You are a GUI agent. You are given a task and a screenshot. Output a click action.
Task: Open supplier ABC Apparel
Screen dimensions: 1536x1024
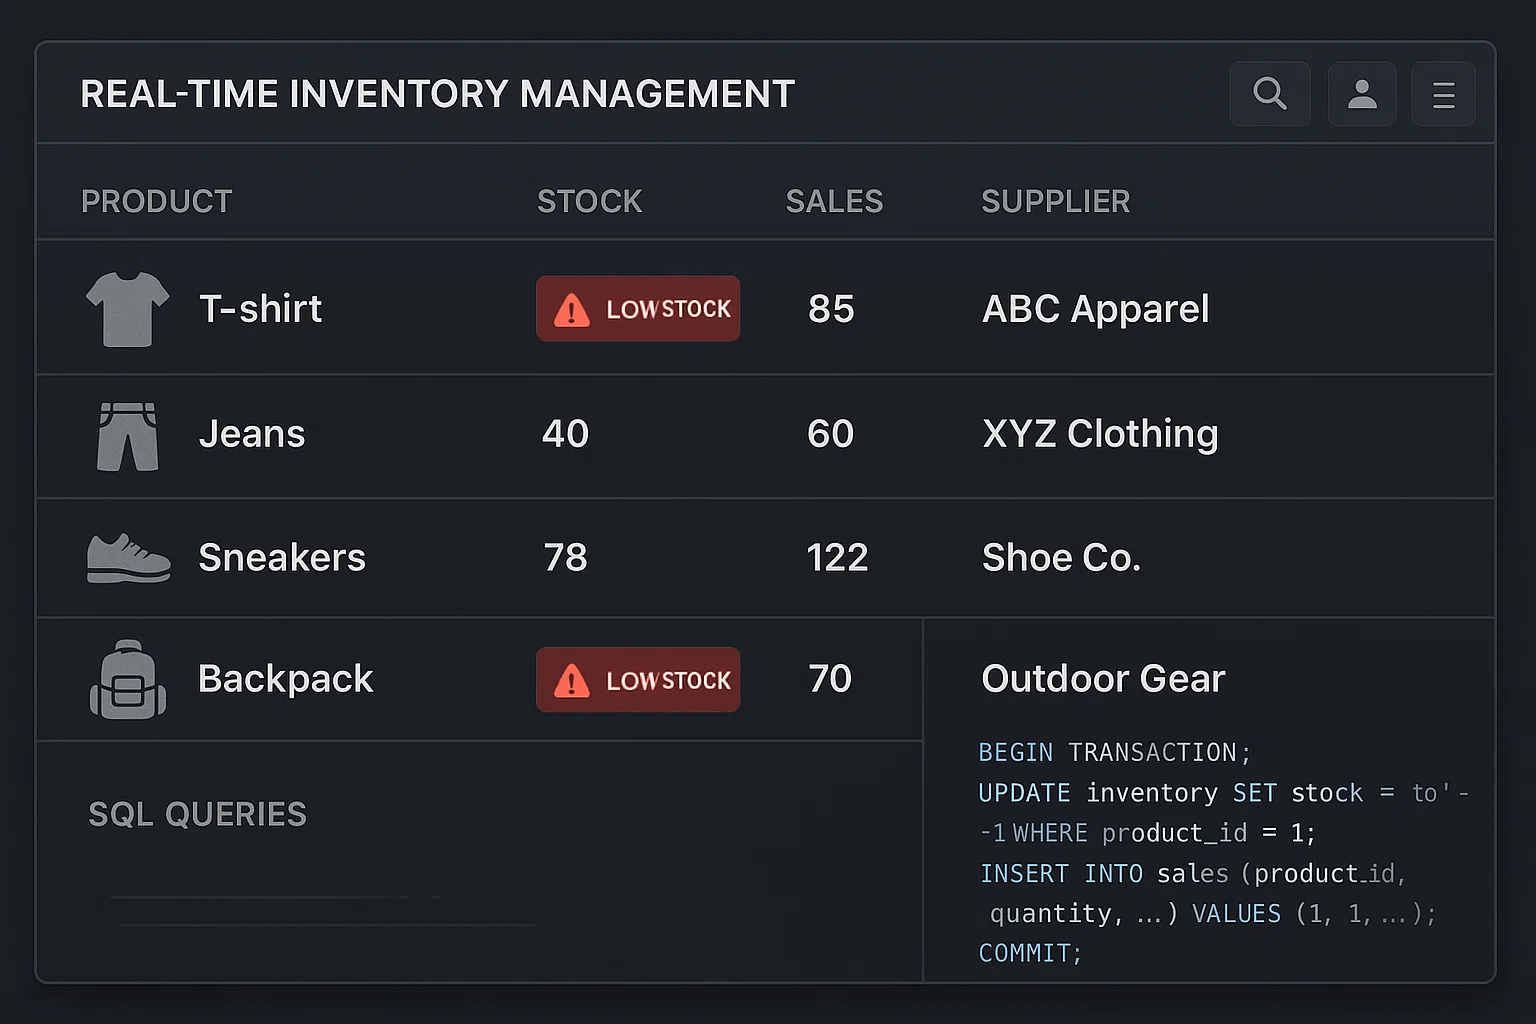pyautogui.click(x=1096, y=309)
